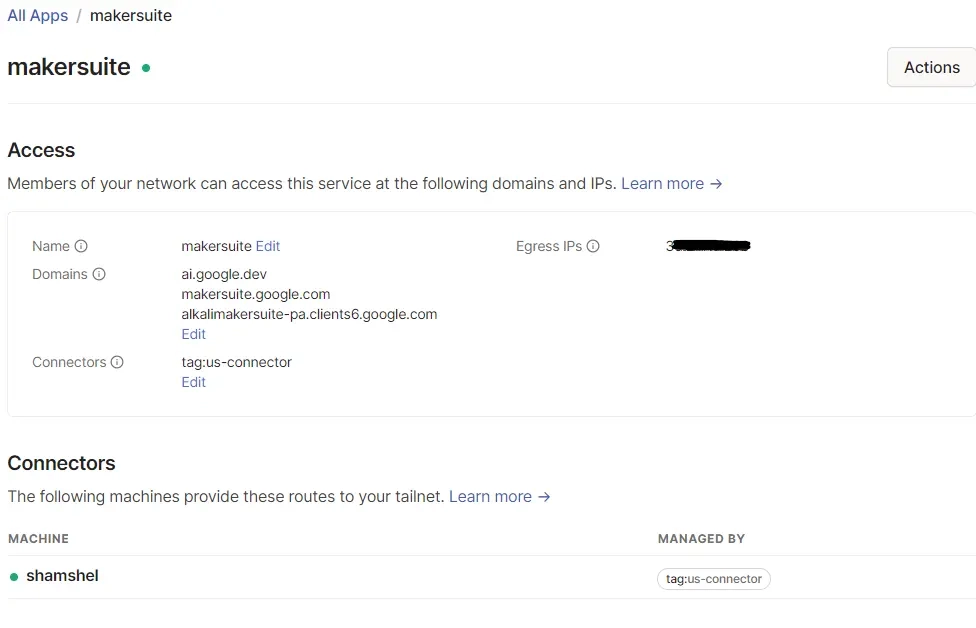Select the domain ai.google.dev text
The height and width of the screenshot is (628, 976).
(x=224, y=274)
